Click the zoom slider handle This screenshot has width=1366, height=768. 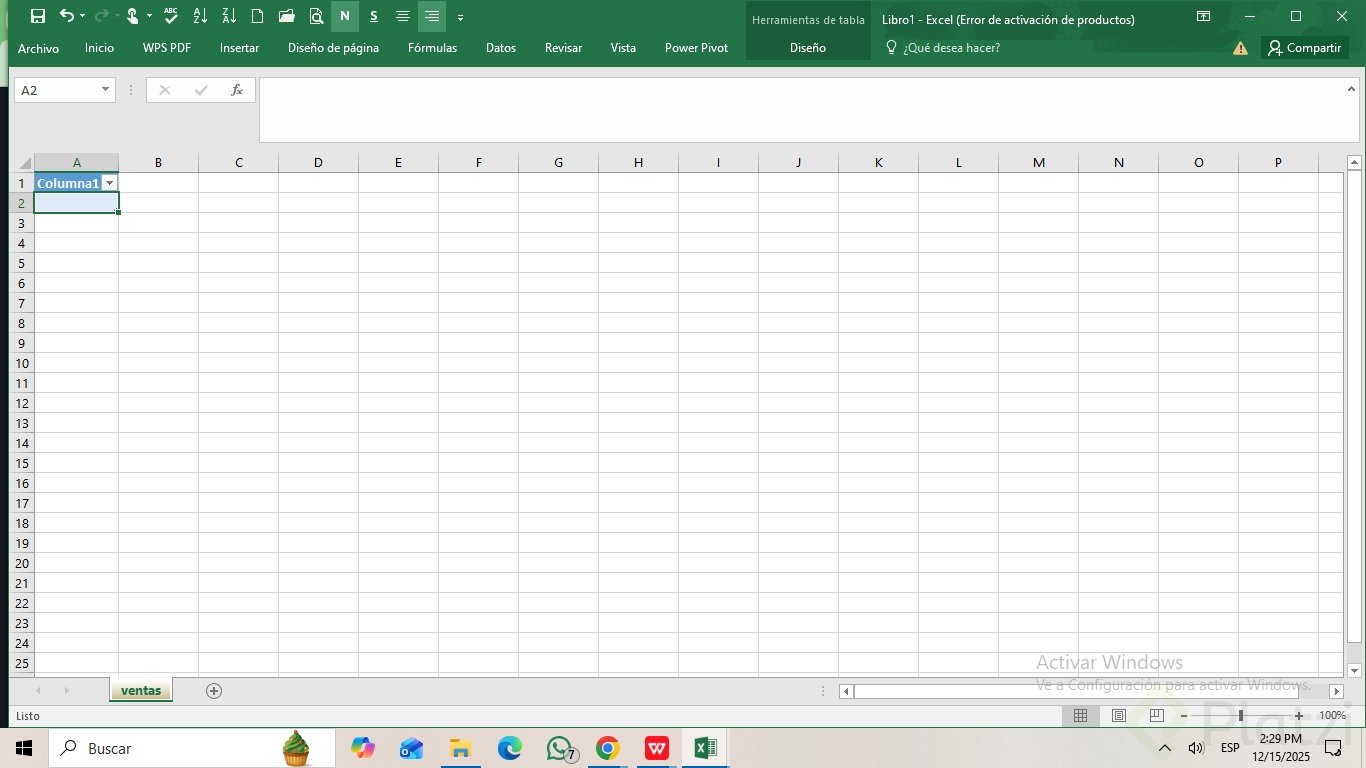pyautogui.click(x=1241, y=716)
